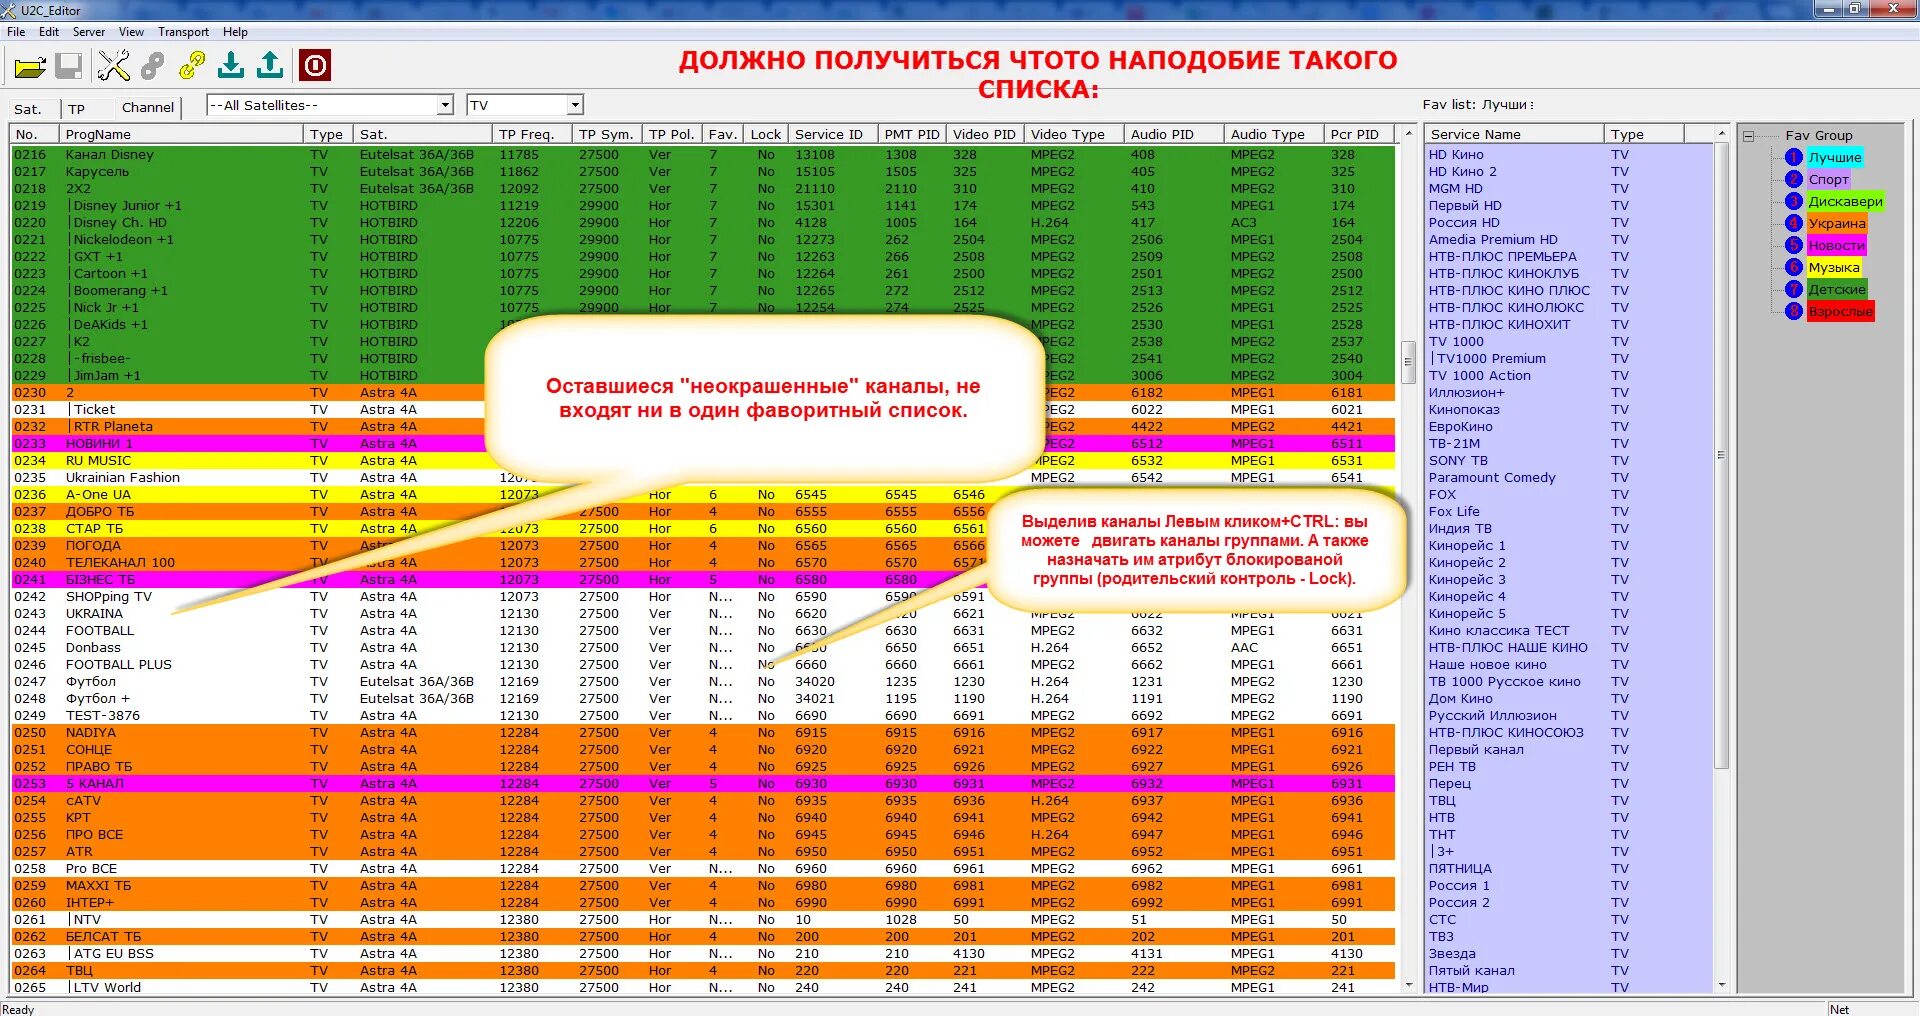Click blue circle number 6 beside Музыка
The image size is (1920, 1016).
[1794, 267]
